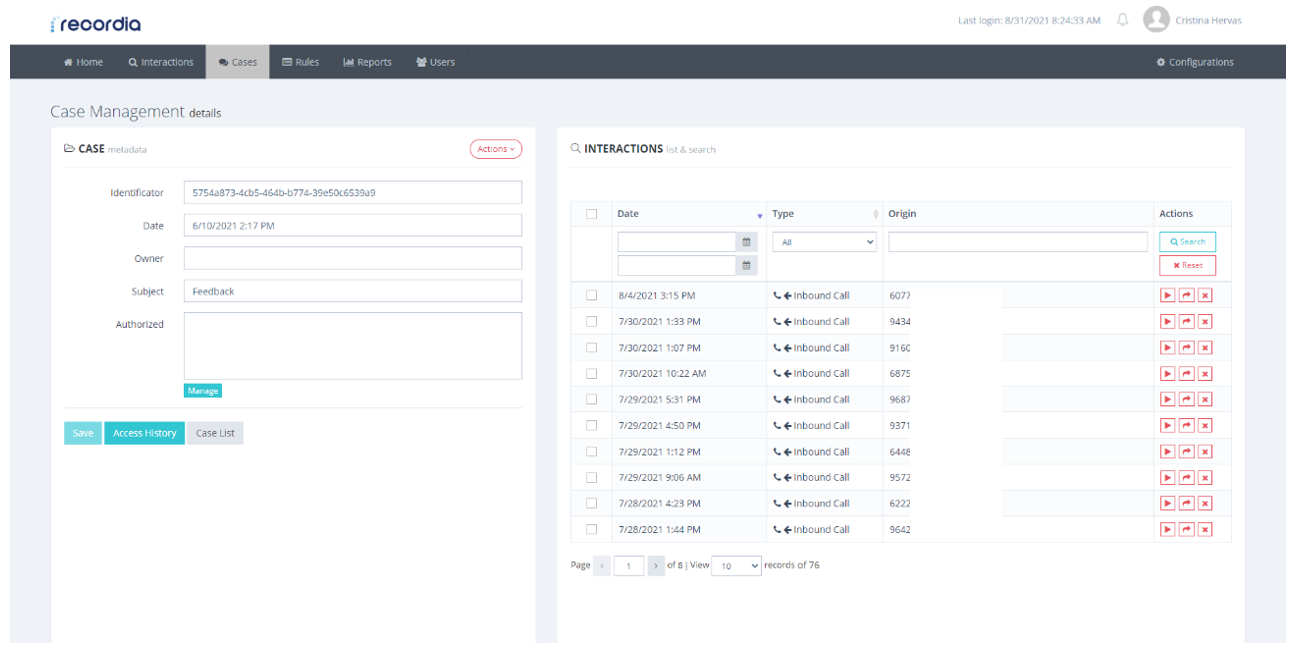The image size is (1298, 653).
Task: Open the start date calendar picker
Action: coord(746,242)
